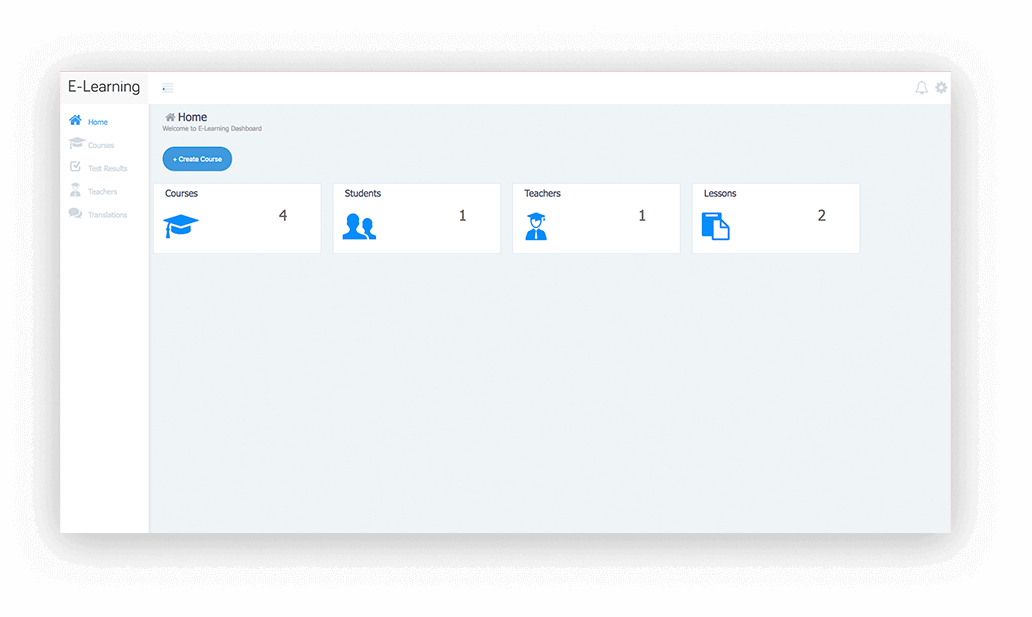Click the Courses graduation cap sidebar icon
This screenshot has width=1032, height=617.
[76, 143]
